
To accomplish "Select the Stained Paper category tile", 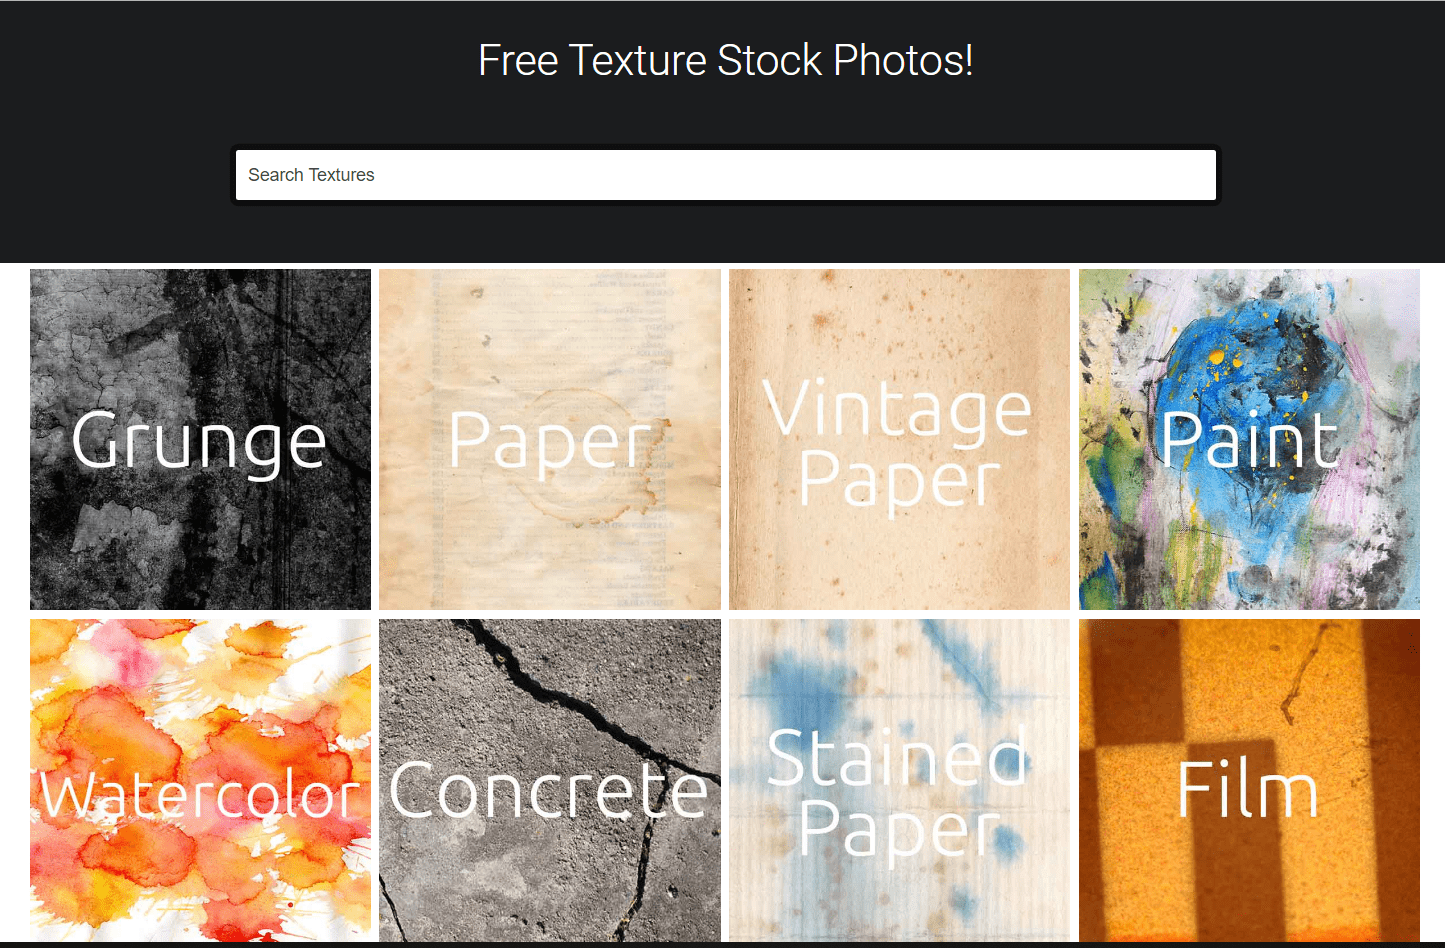I will tap(899, 780).
